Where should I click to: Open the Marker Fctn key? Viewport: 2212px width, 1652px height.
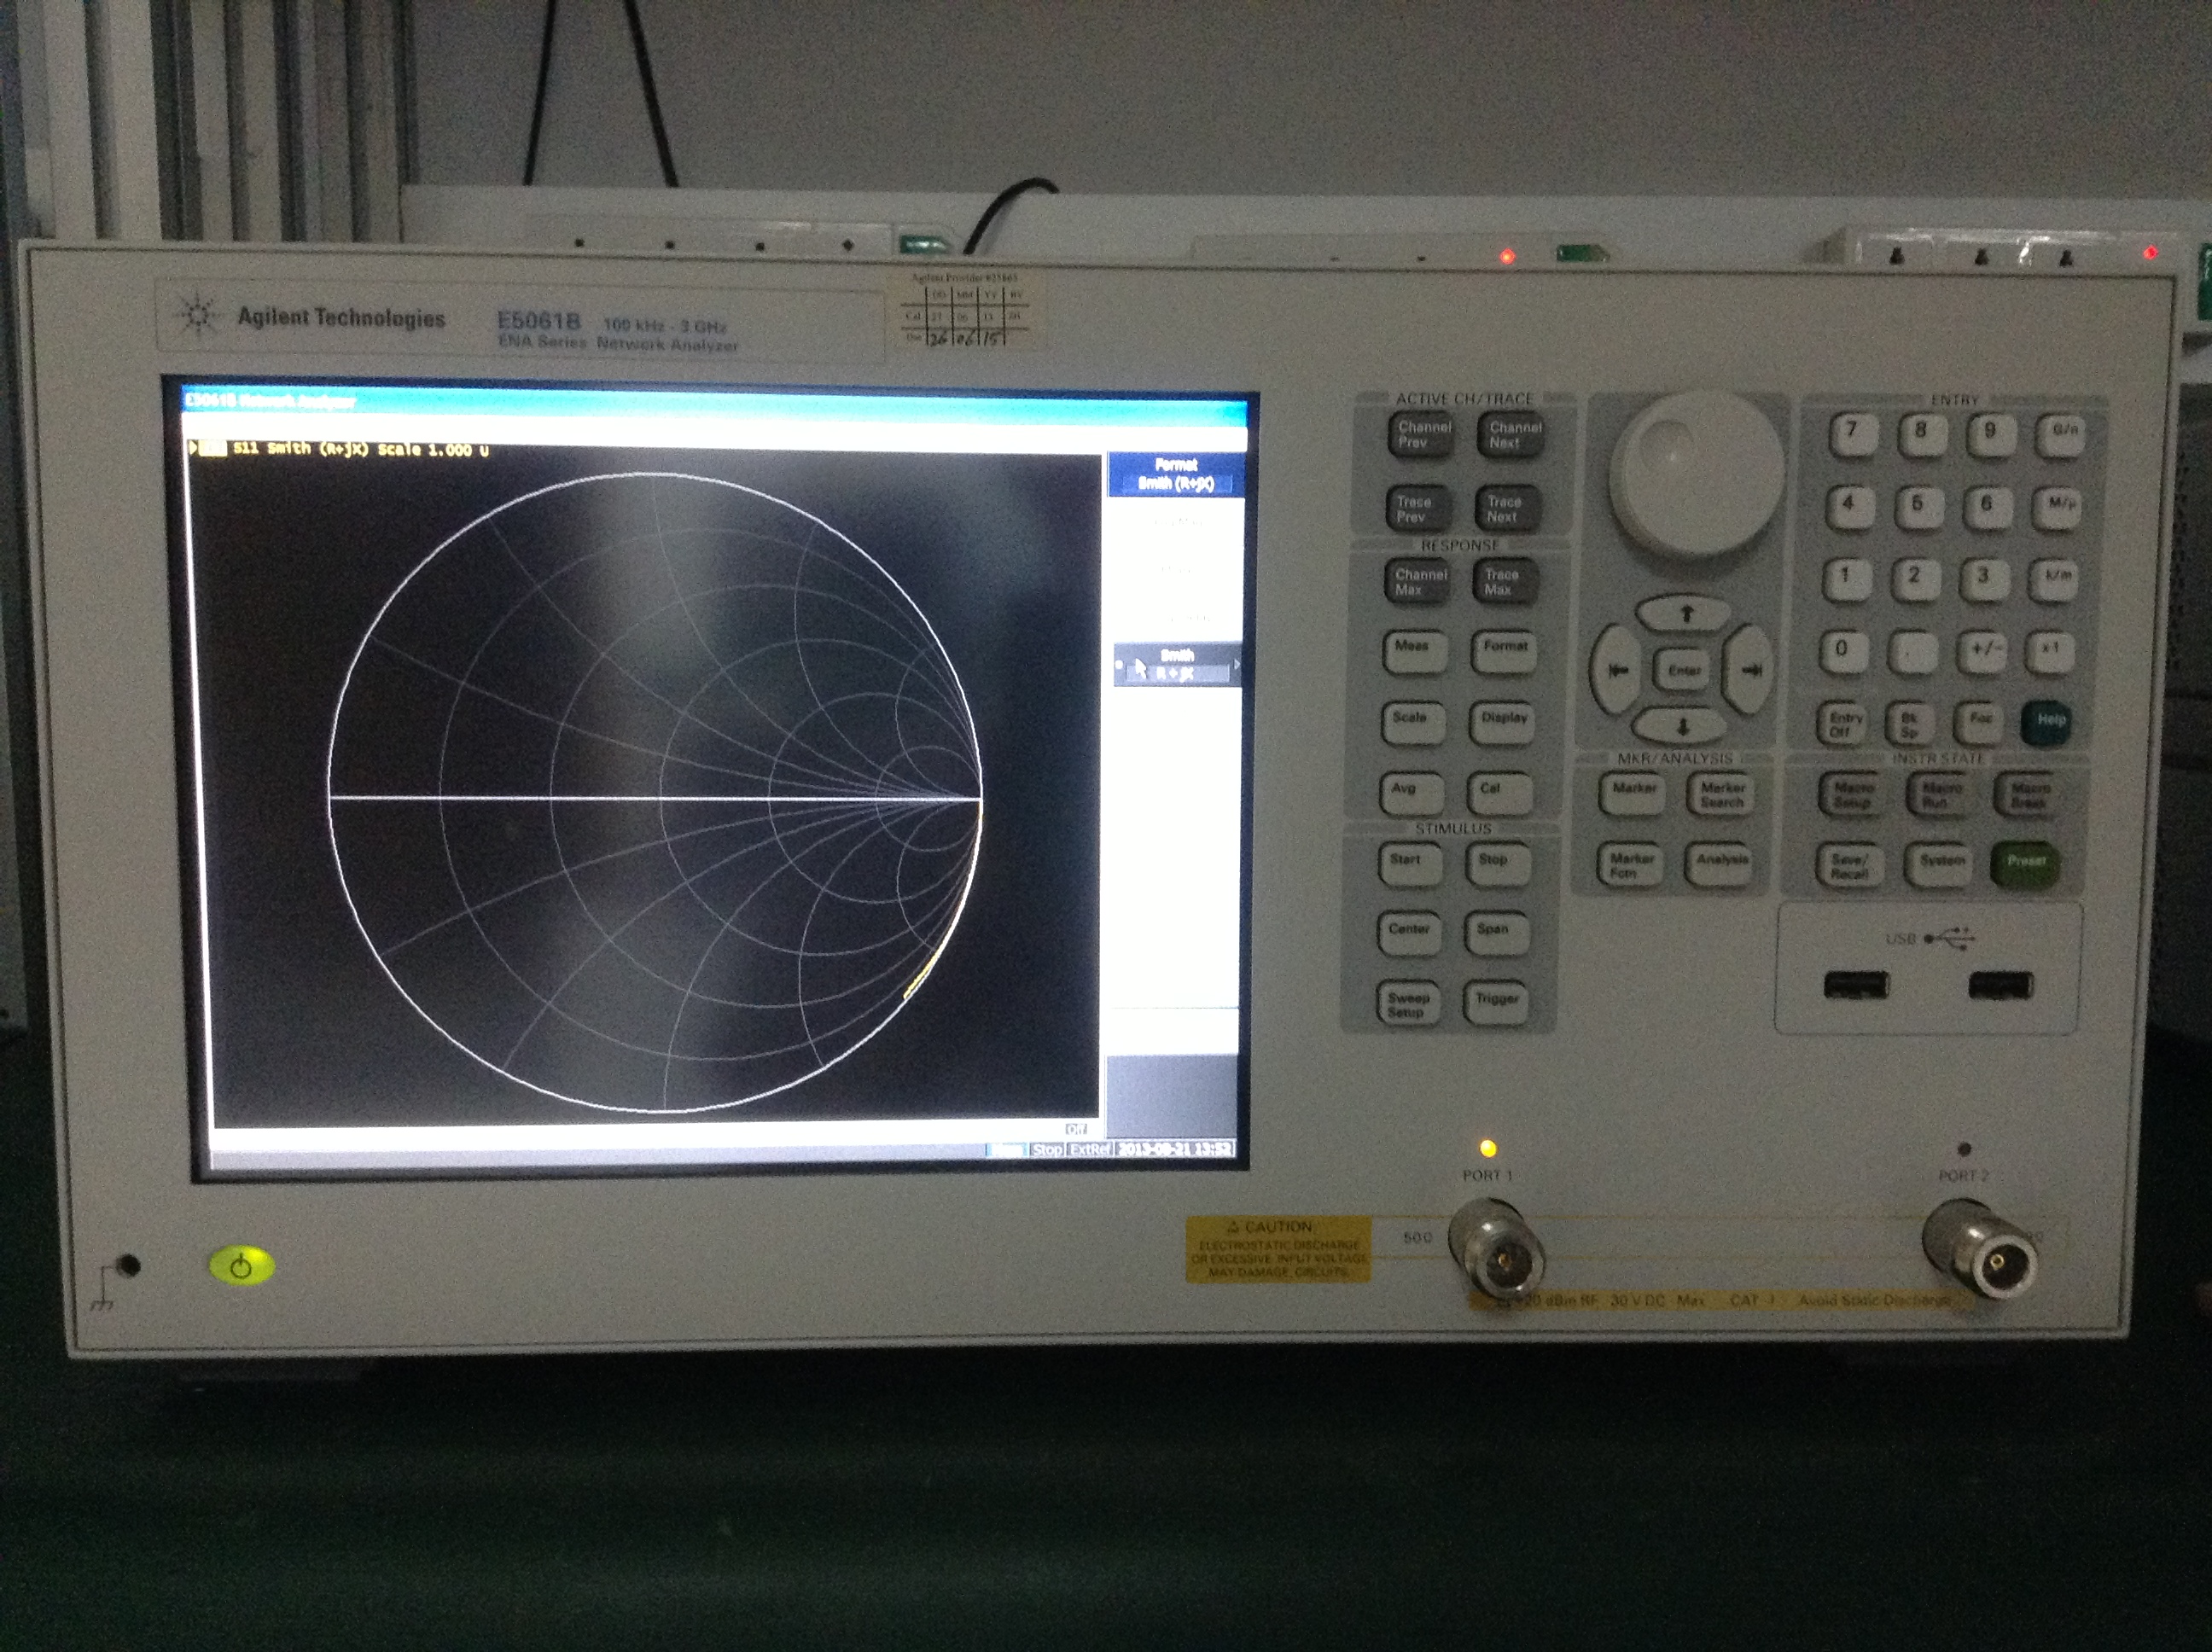pyautogui.click(x=1630, y=865)
